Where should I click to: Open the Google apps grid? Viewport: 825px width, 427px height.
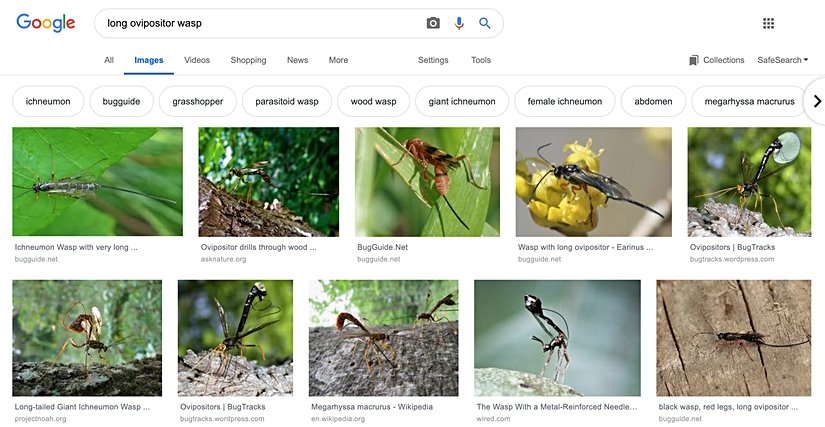[x=768, y=23]
